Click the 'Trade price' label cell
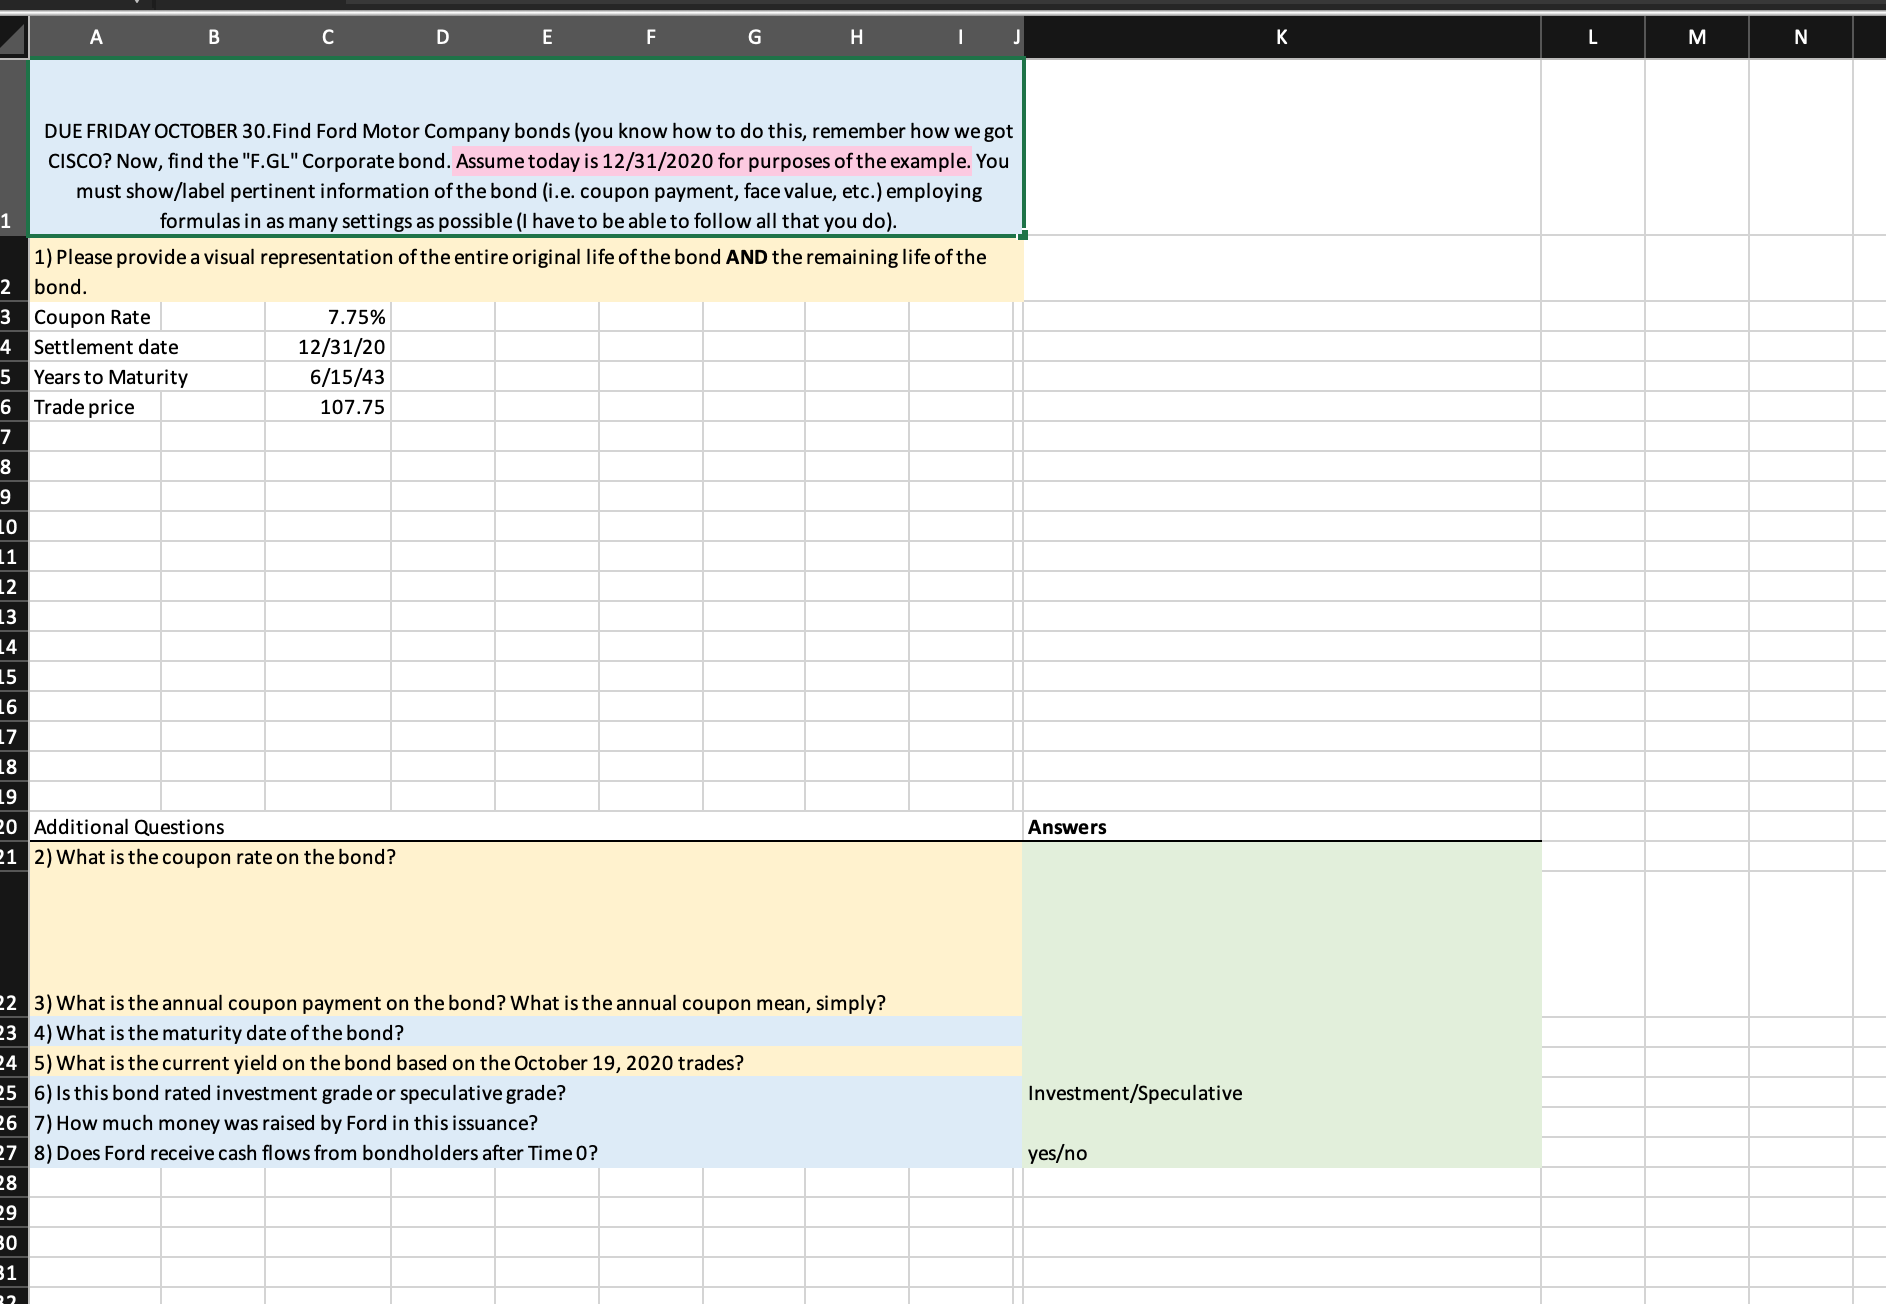Image resolution: width=1886 pixels, height=1304 pixels. coord(96,407)
